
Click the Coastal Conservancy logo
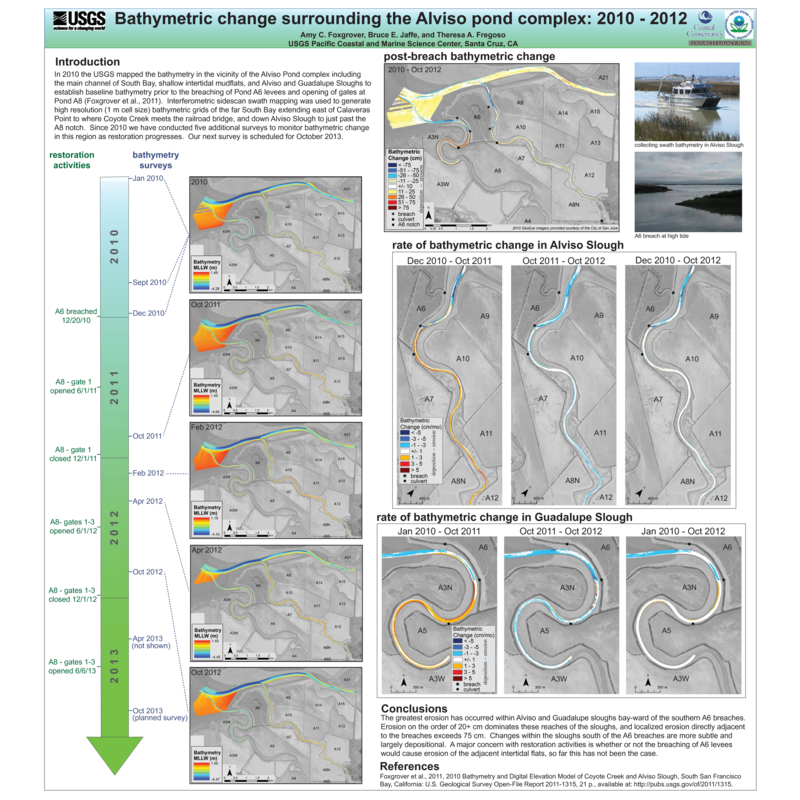[x=705, y=24]
